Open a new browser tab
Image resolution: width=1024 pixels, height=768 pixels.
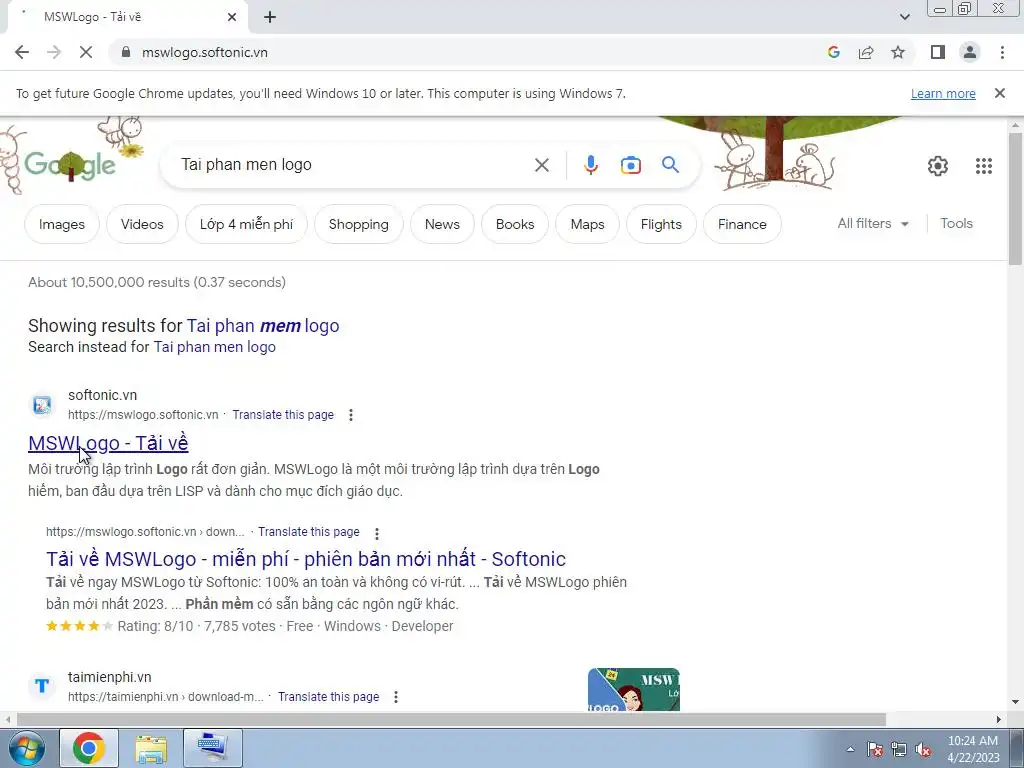coord(270,17)
